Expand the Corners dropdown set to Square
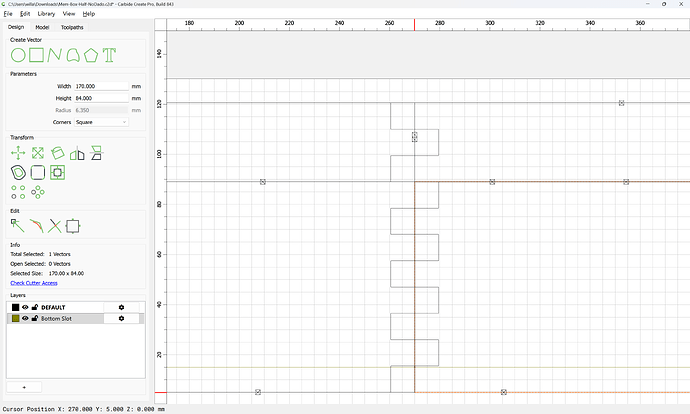690x414 pixels. point(101,122)
